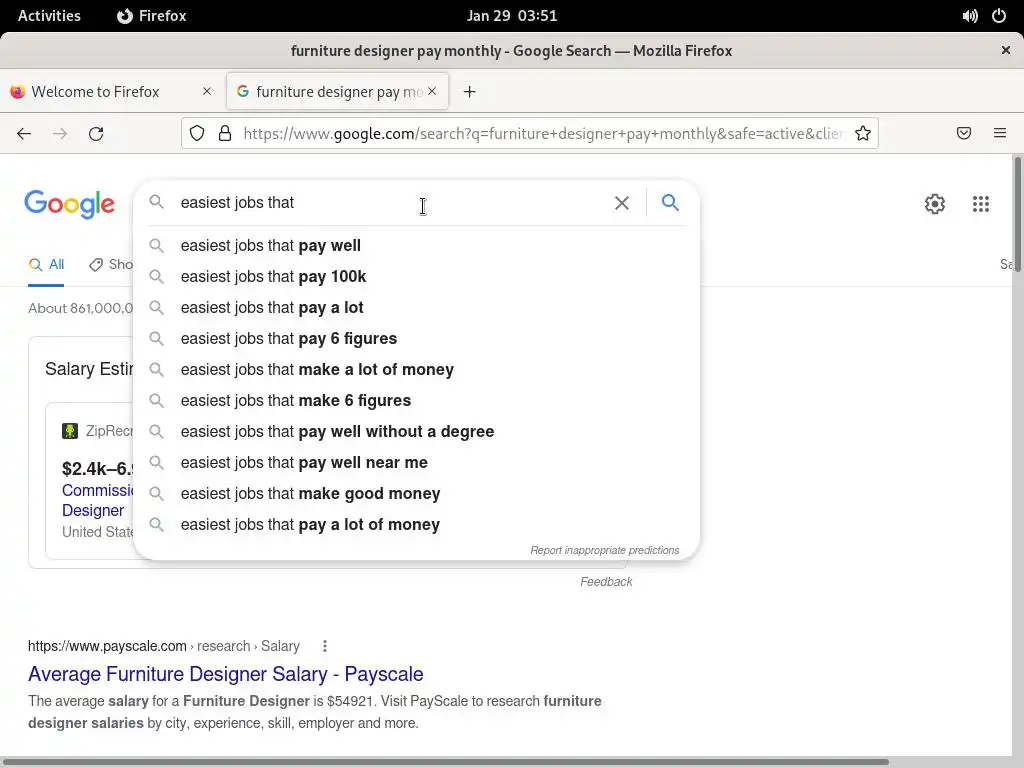Click the blue magnifier search button
1024x768 pixels.
670,203
